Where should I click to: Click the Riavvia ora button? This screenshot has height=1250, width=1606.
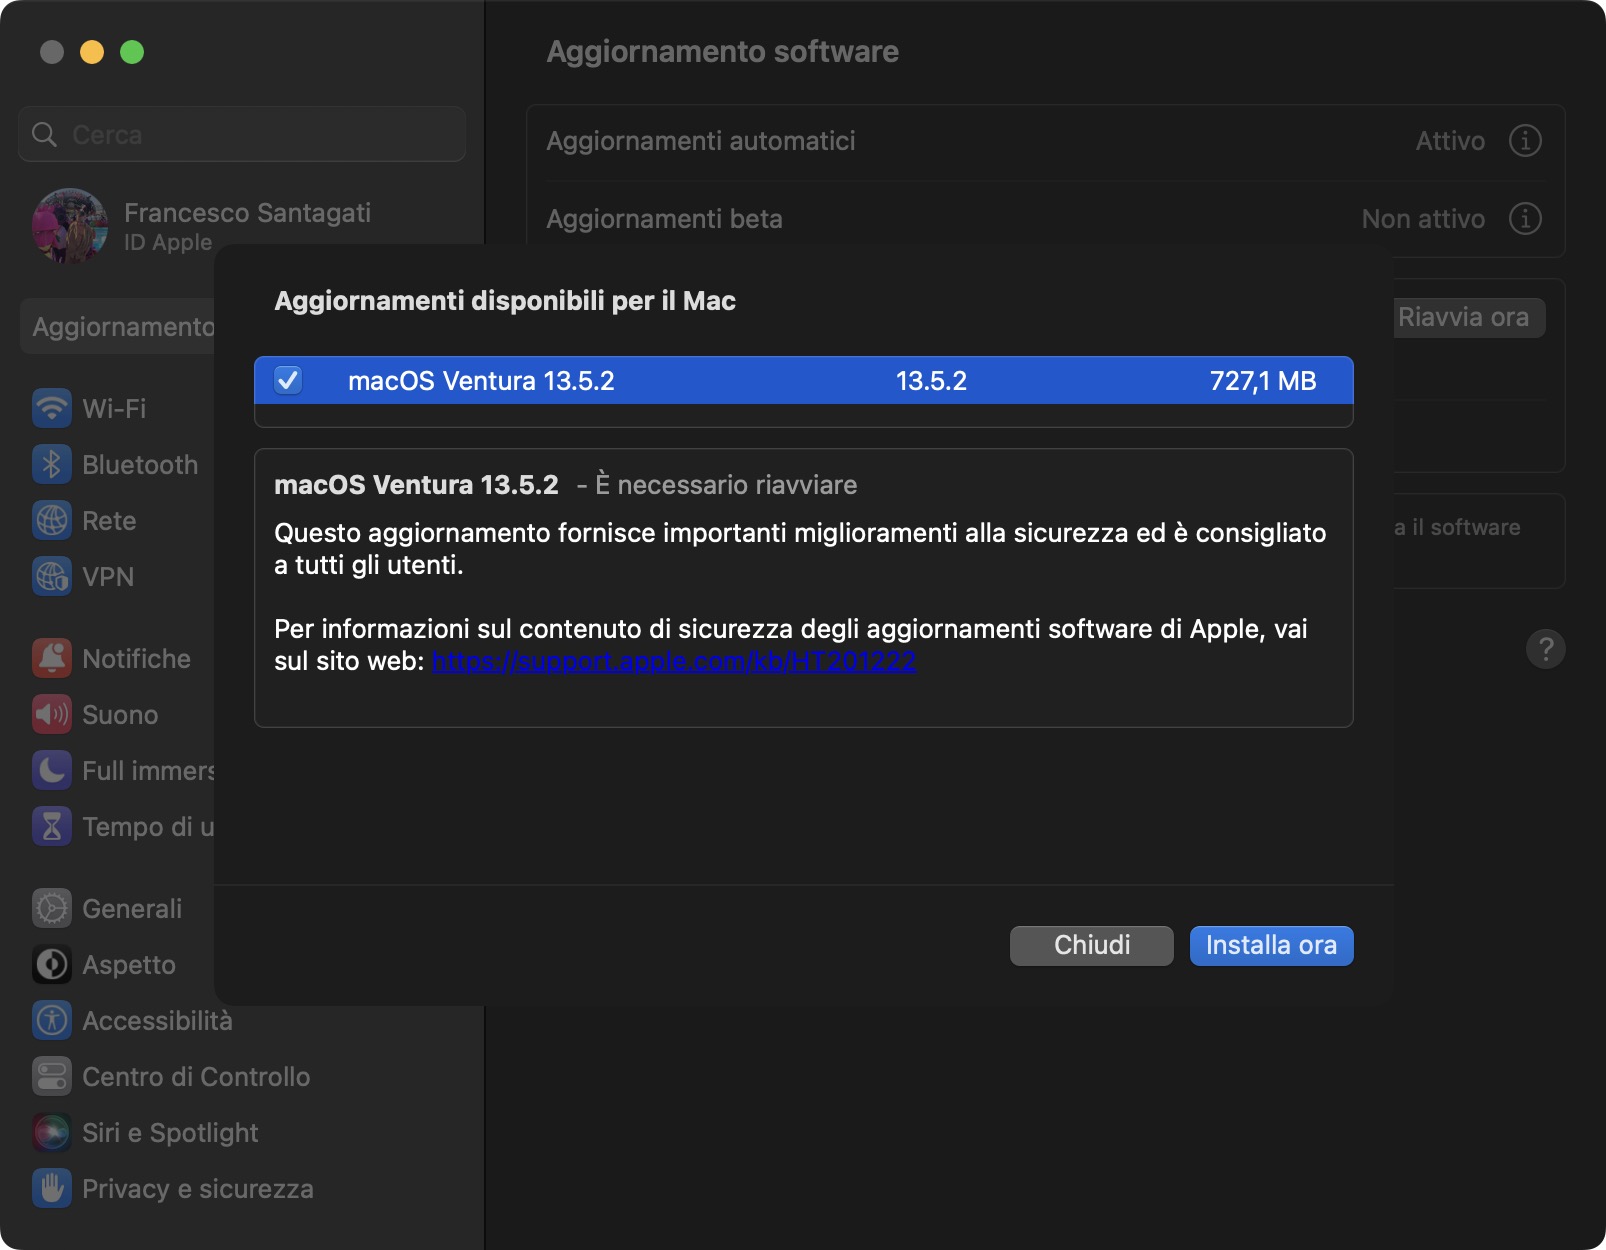[1469, 317]
